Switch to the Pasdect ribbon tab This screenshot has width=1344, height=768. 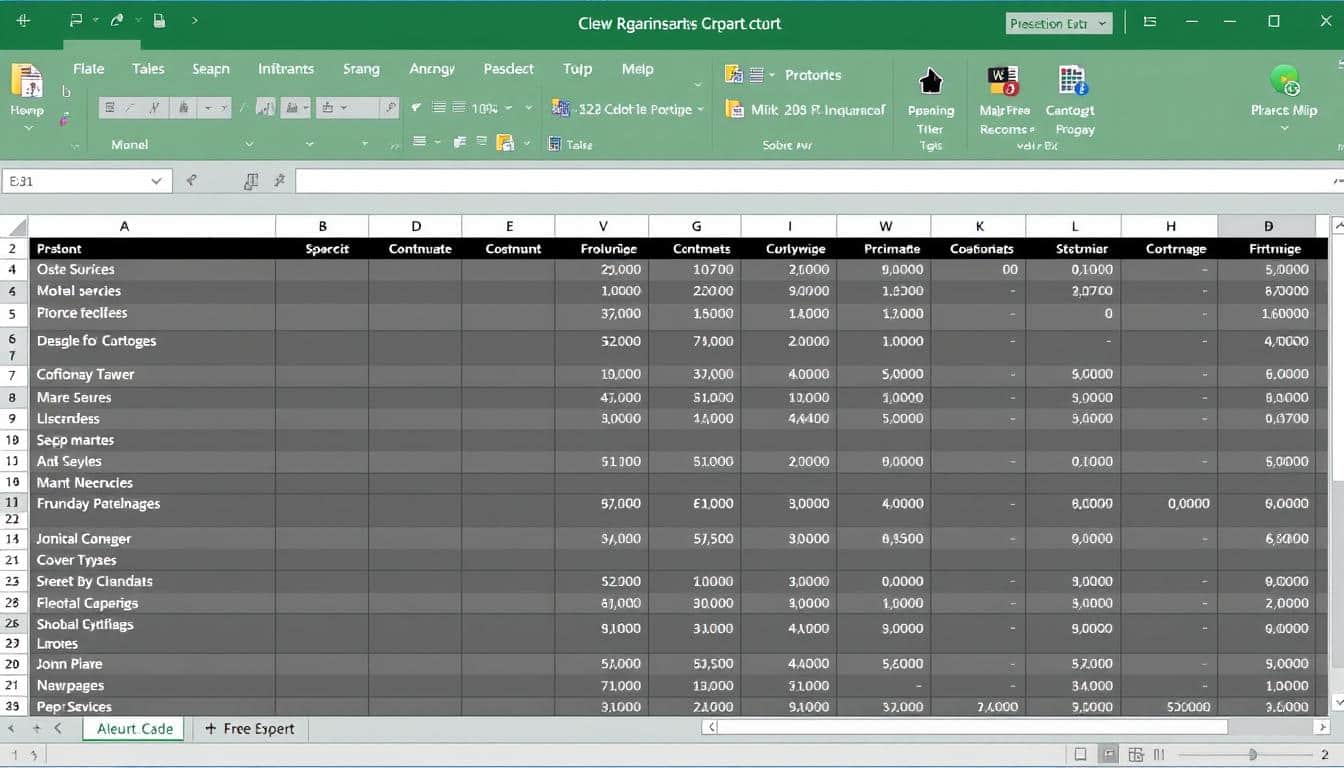point(508,69)
